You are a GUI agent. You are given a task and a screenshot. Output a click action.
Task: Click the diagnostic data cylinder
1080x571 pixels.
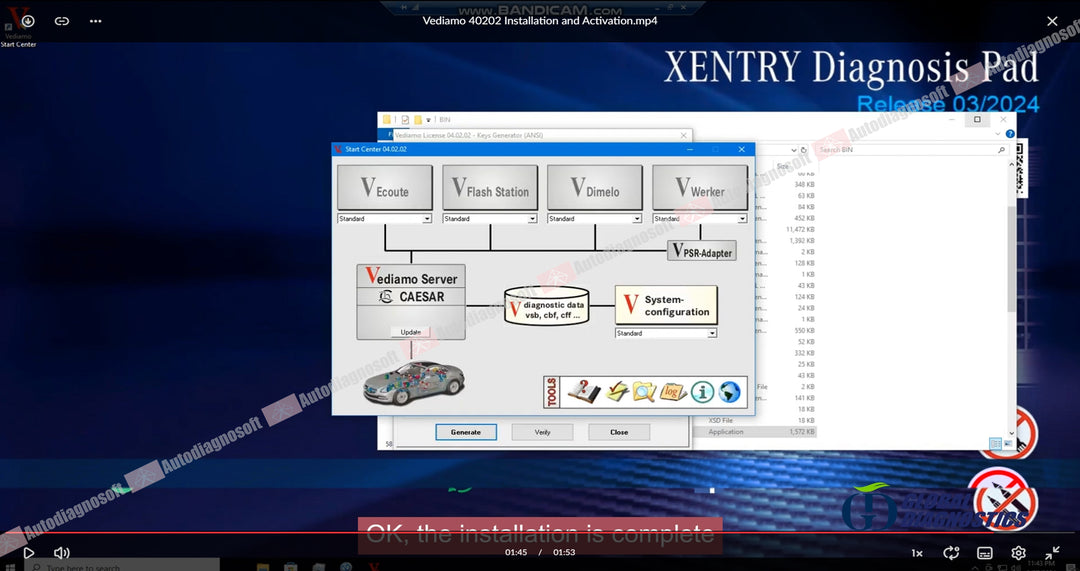547,306
